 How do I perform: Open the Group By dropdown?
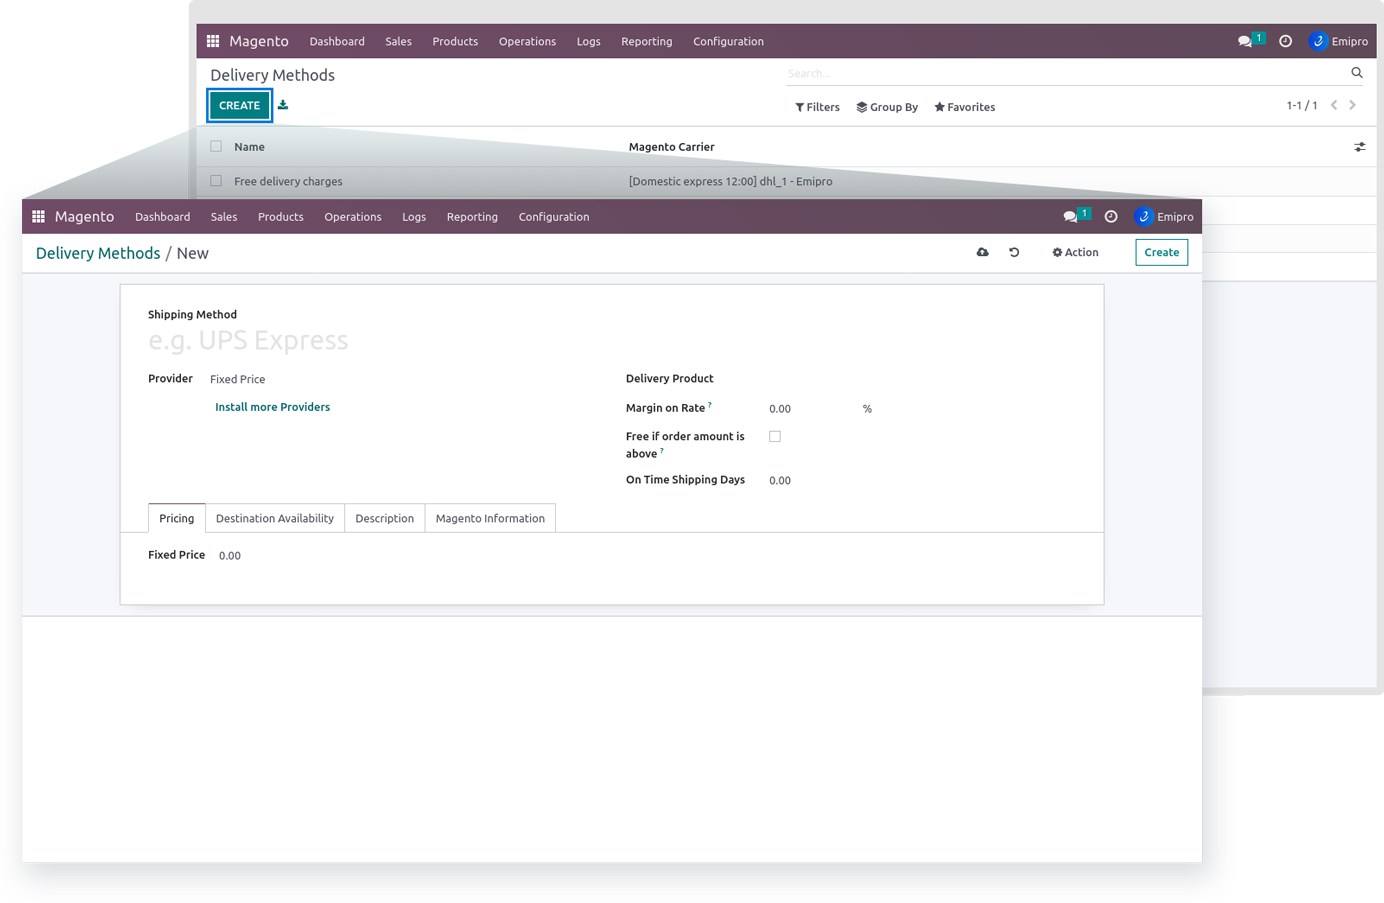tap(887, 107)
